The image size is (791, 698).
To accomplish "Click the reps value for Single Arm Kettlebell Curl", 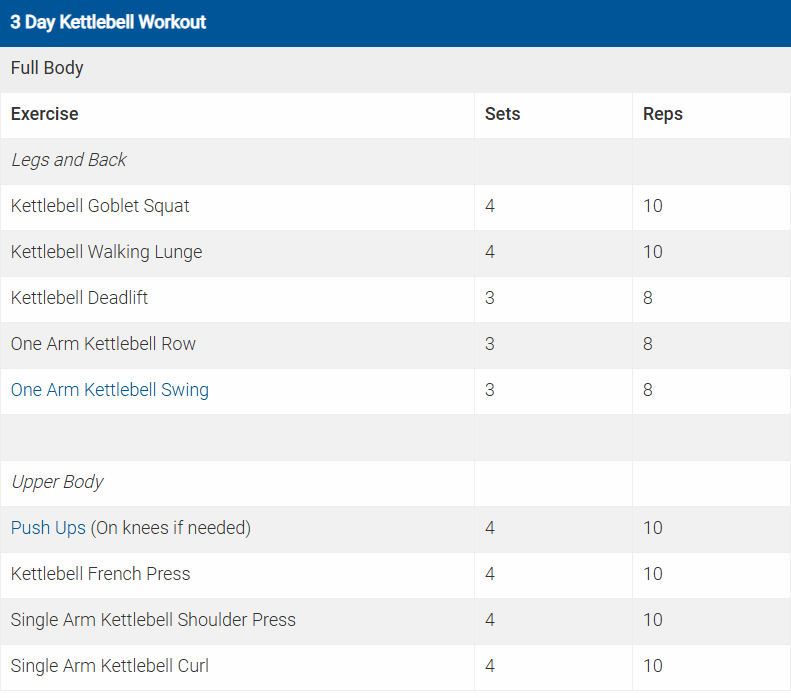I will (653, 666).
